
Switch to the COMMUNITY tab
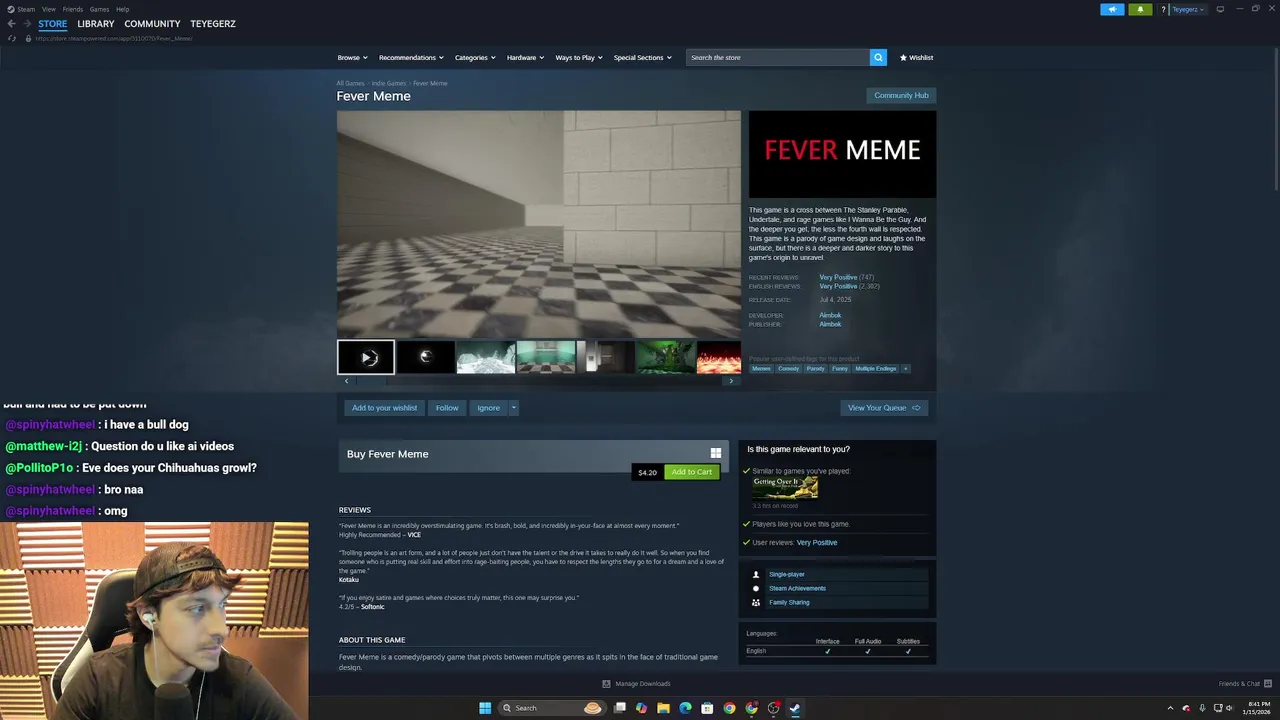pos(152,24)
